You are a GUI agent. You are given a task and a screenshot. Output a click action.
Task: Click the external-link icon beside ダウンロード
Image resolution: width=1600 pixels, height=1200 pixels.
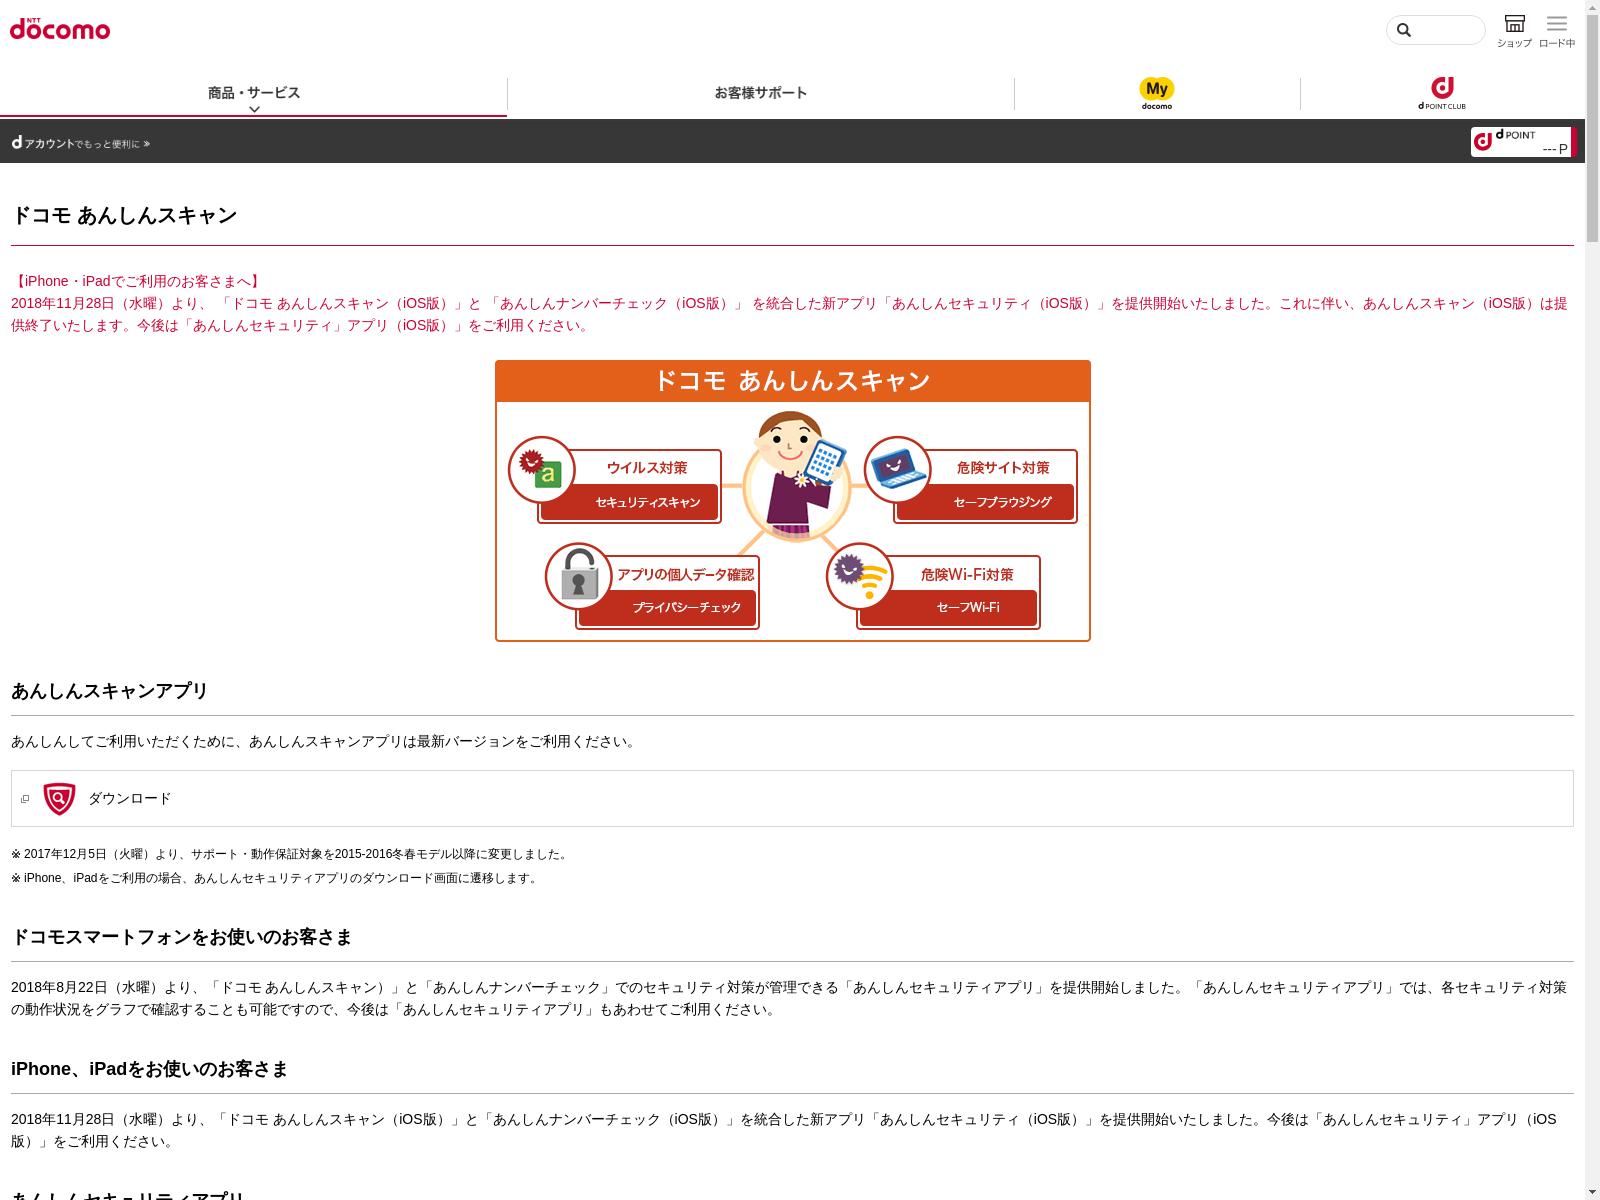click(x=25, y=799)
